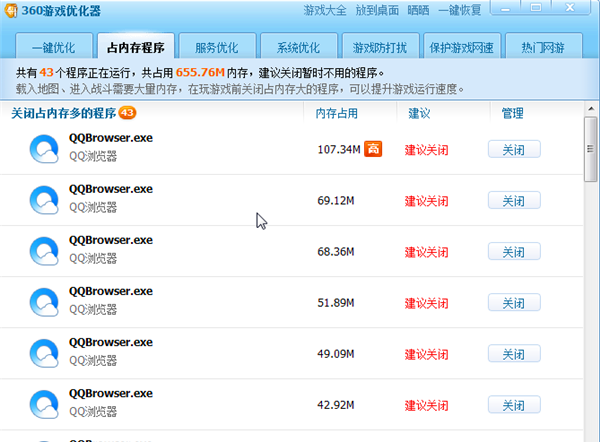This screenshot has height=442, width=600.
Task: Click QQBrowser icon in the 49.09M row
Action: [44, 353]
